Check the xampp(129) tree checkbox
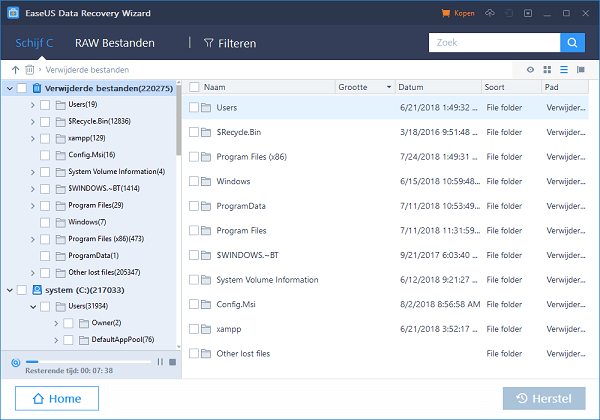 (45, 138)
